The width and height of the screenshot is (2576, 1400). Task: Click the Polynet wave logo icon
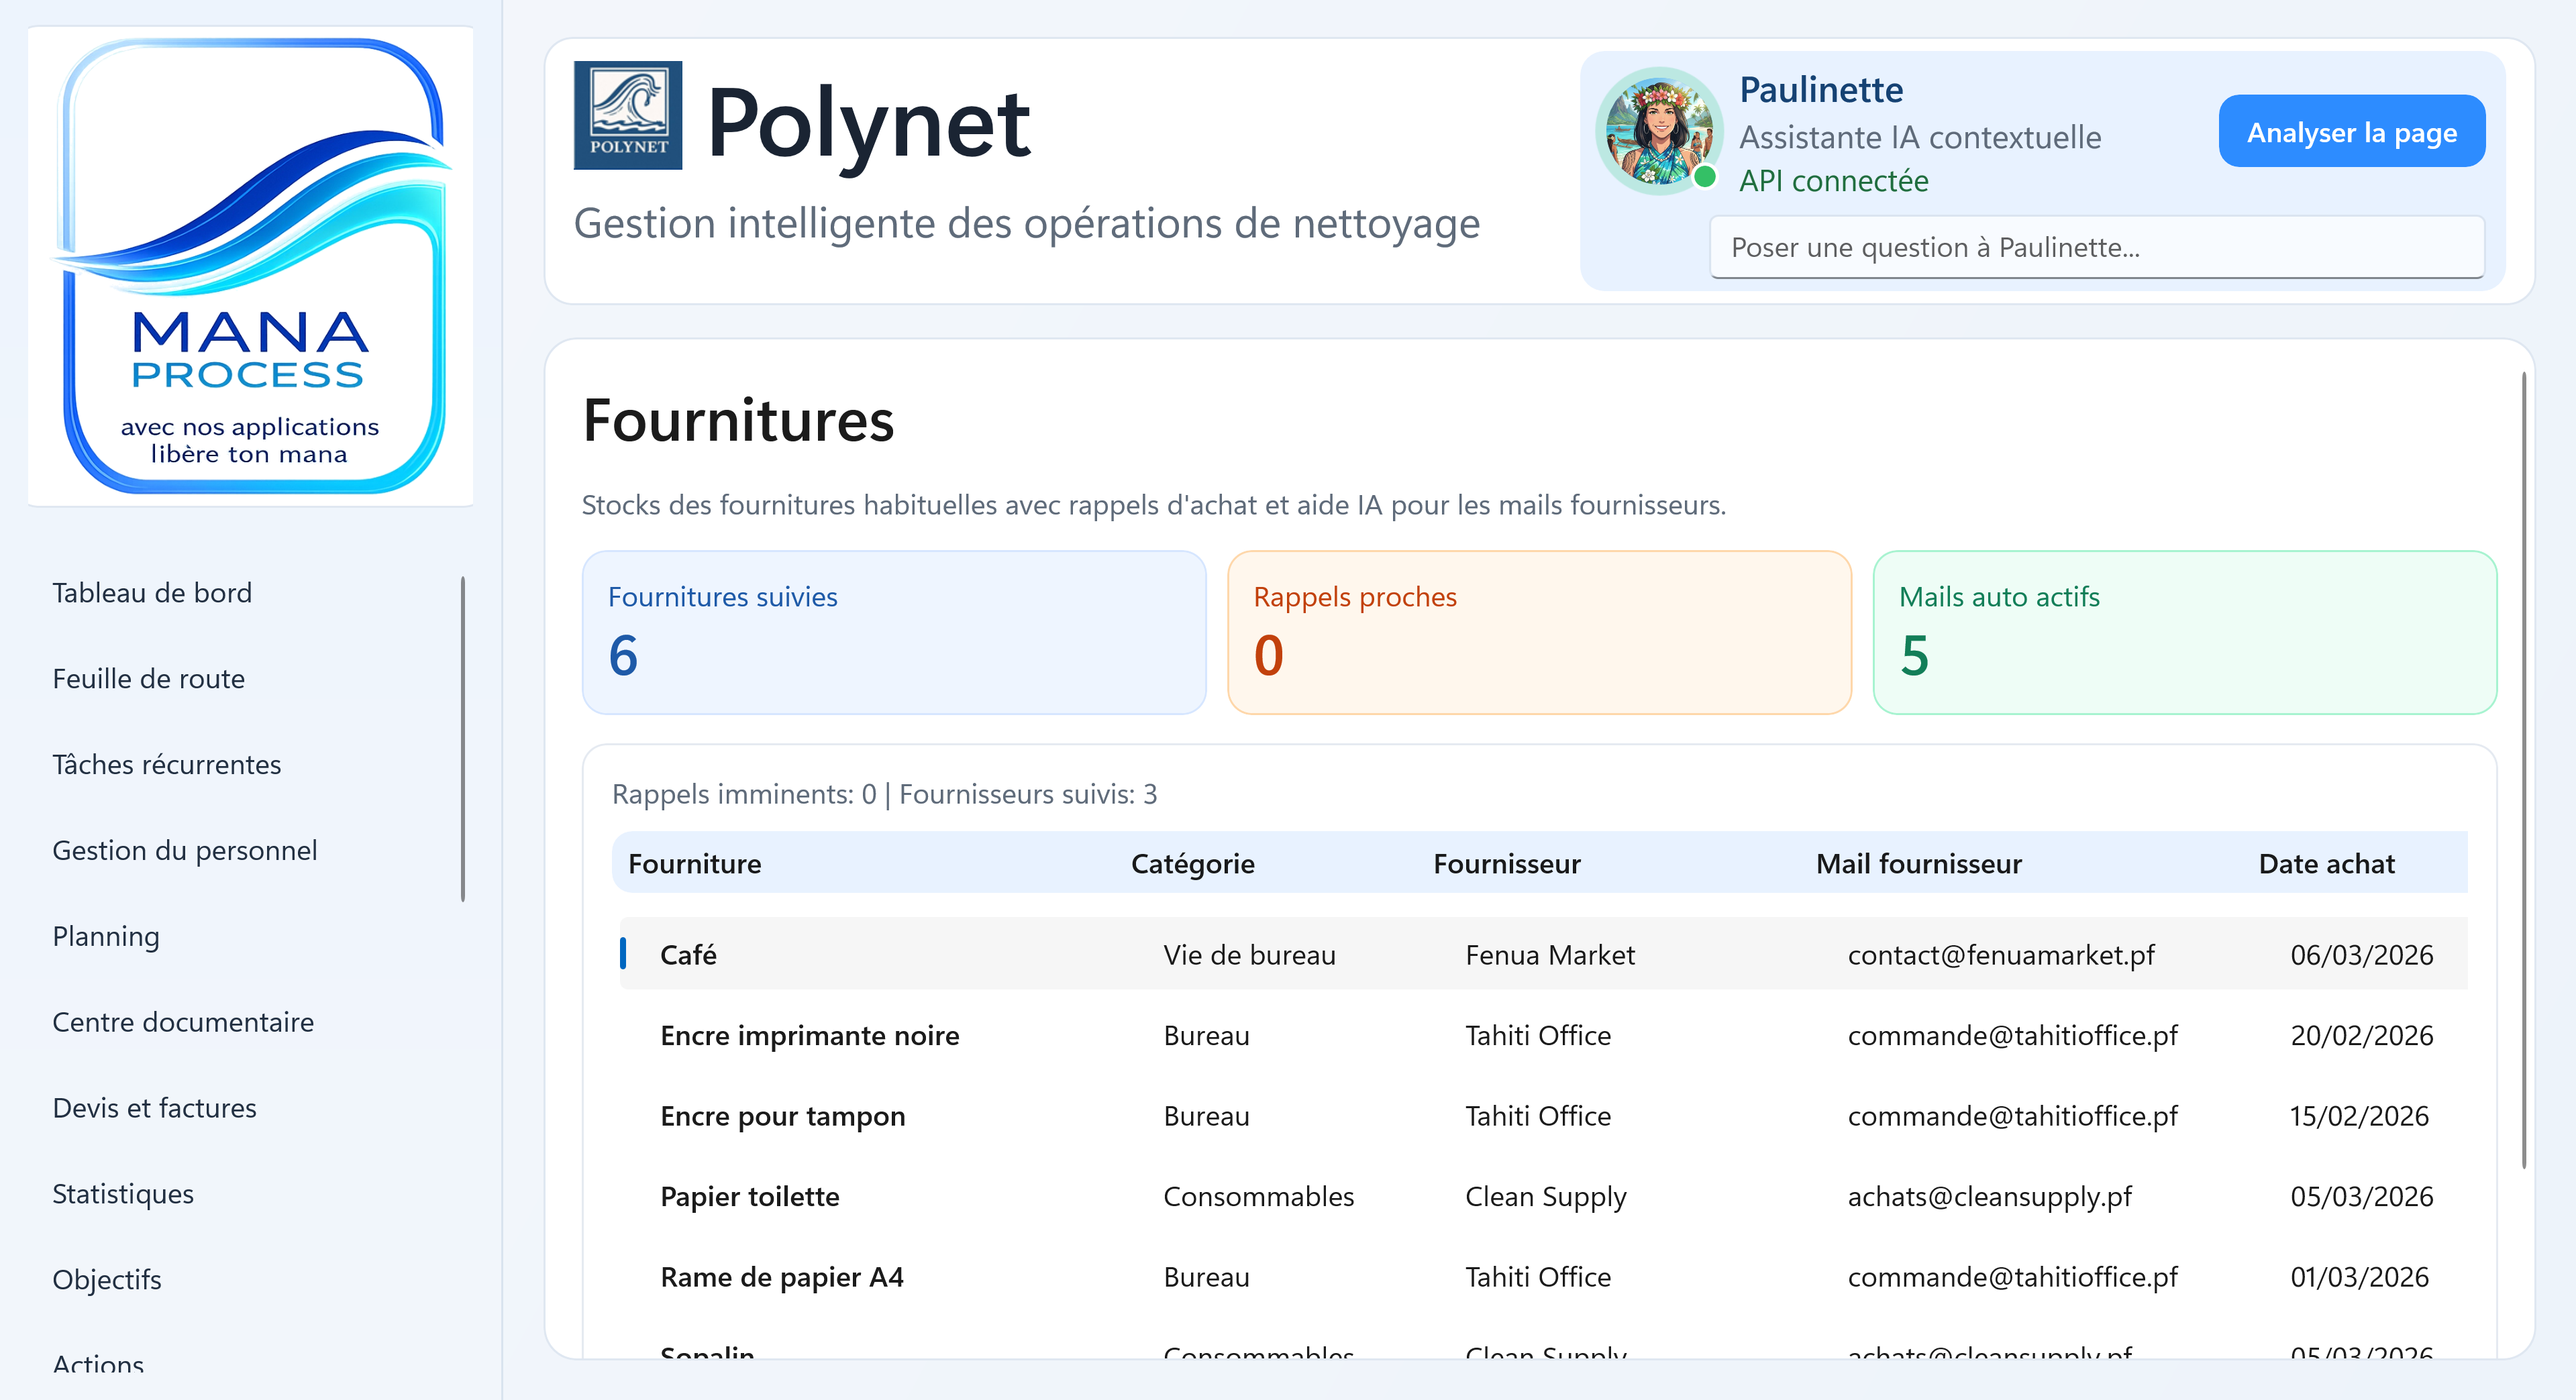coord(627,115)
